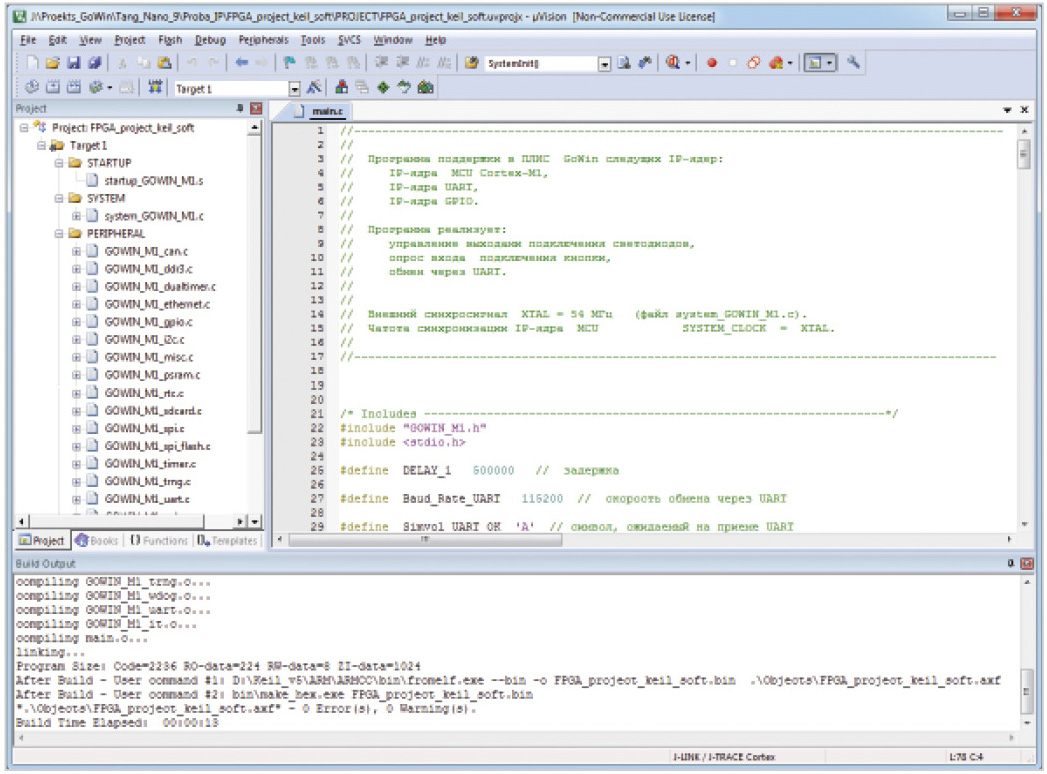Open the Peripherals menu
The width and height of the screenshot is (1047, 774).
[x=263, y=40]
